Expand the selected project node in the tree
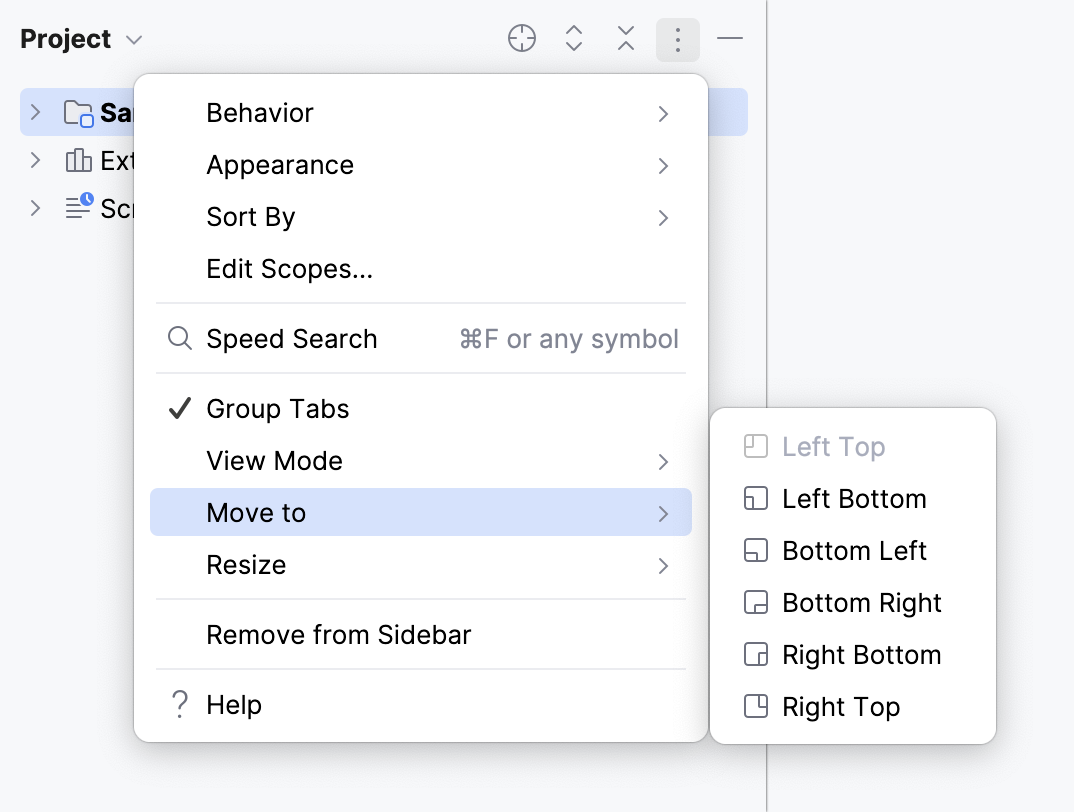 pos(36,112)
